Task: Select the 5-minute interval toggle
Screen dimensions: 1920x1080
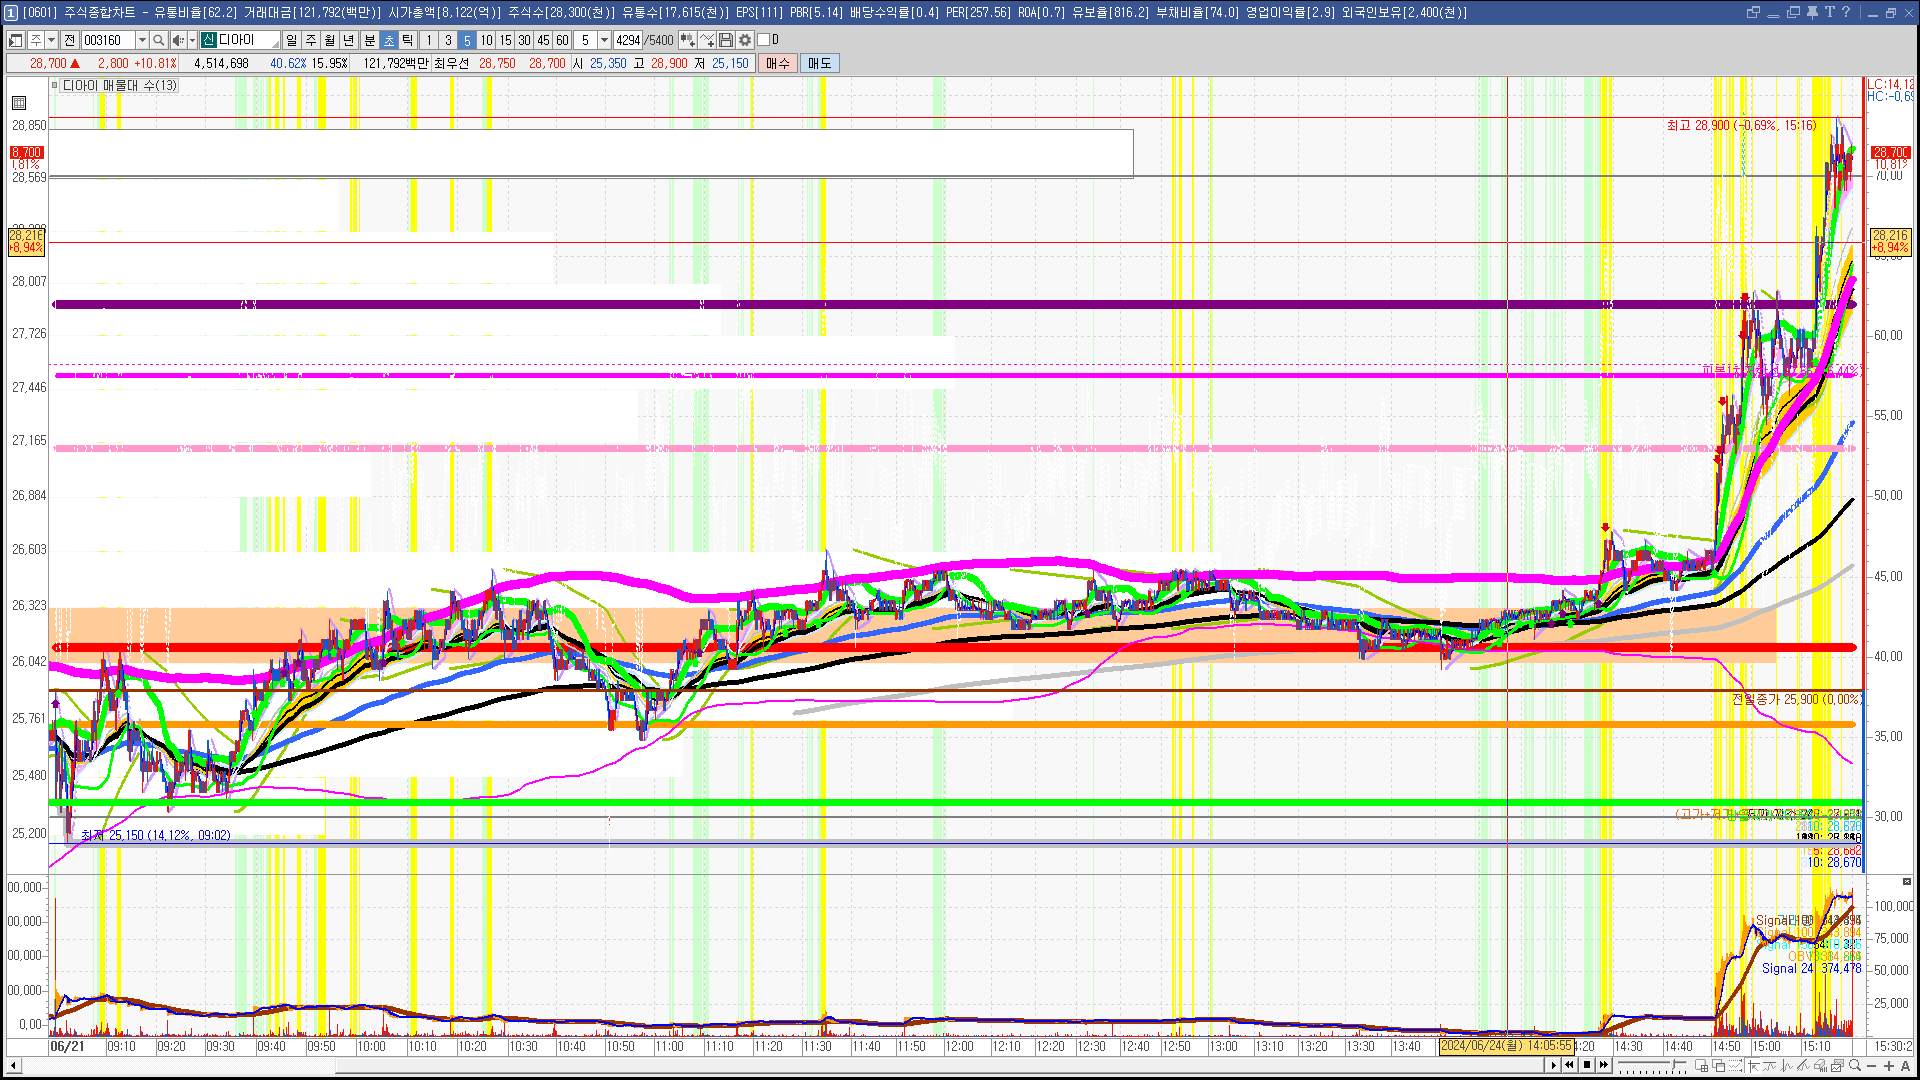Action: pos(466,40)
